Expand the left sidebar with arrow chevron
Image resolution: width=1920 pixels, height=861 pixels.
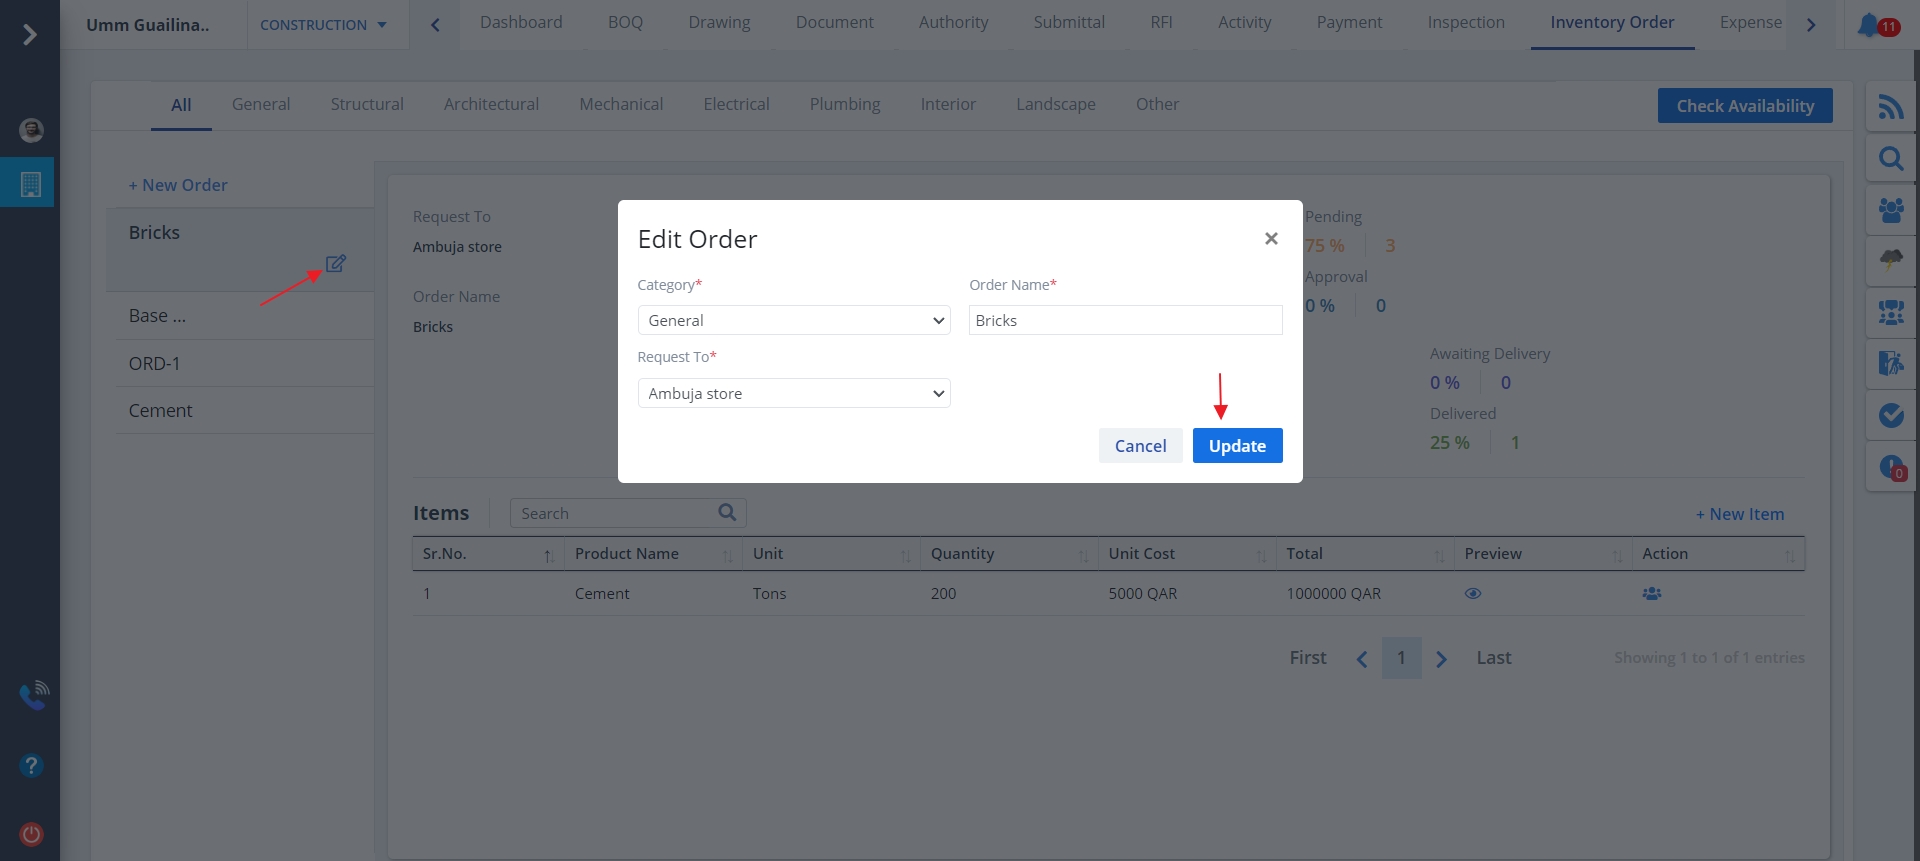pyautogui.click(x=30, y=35)
